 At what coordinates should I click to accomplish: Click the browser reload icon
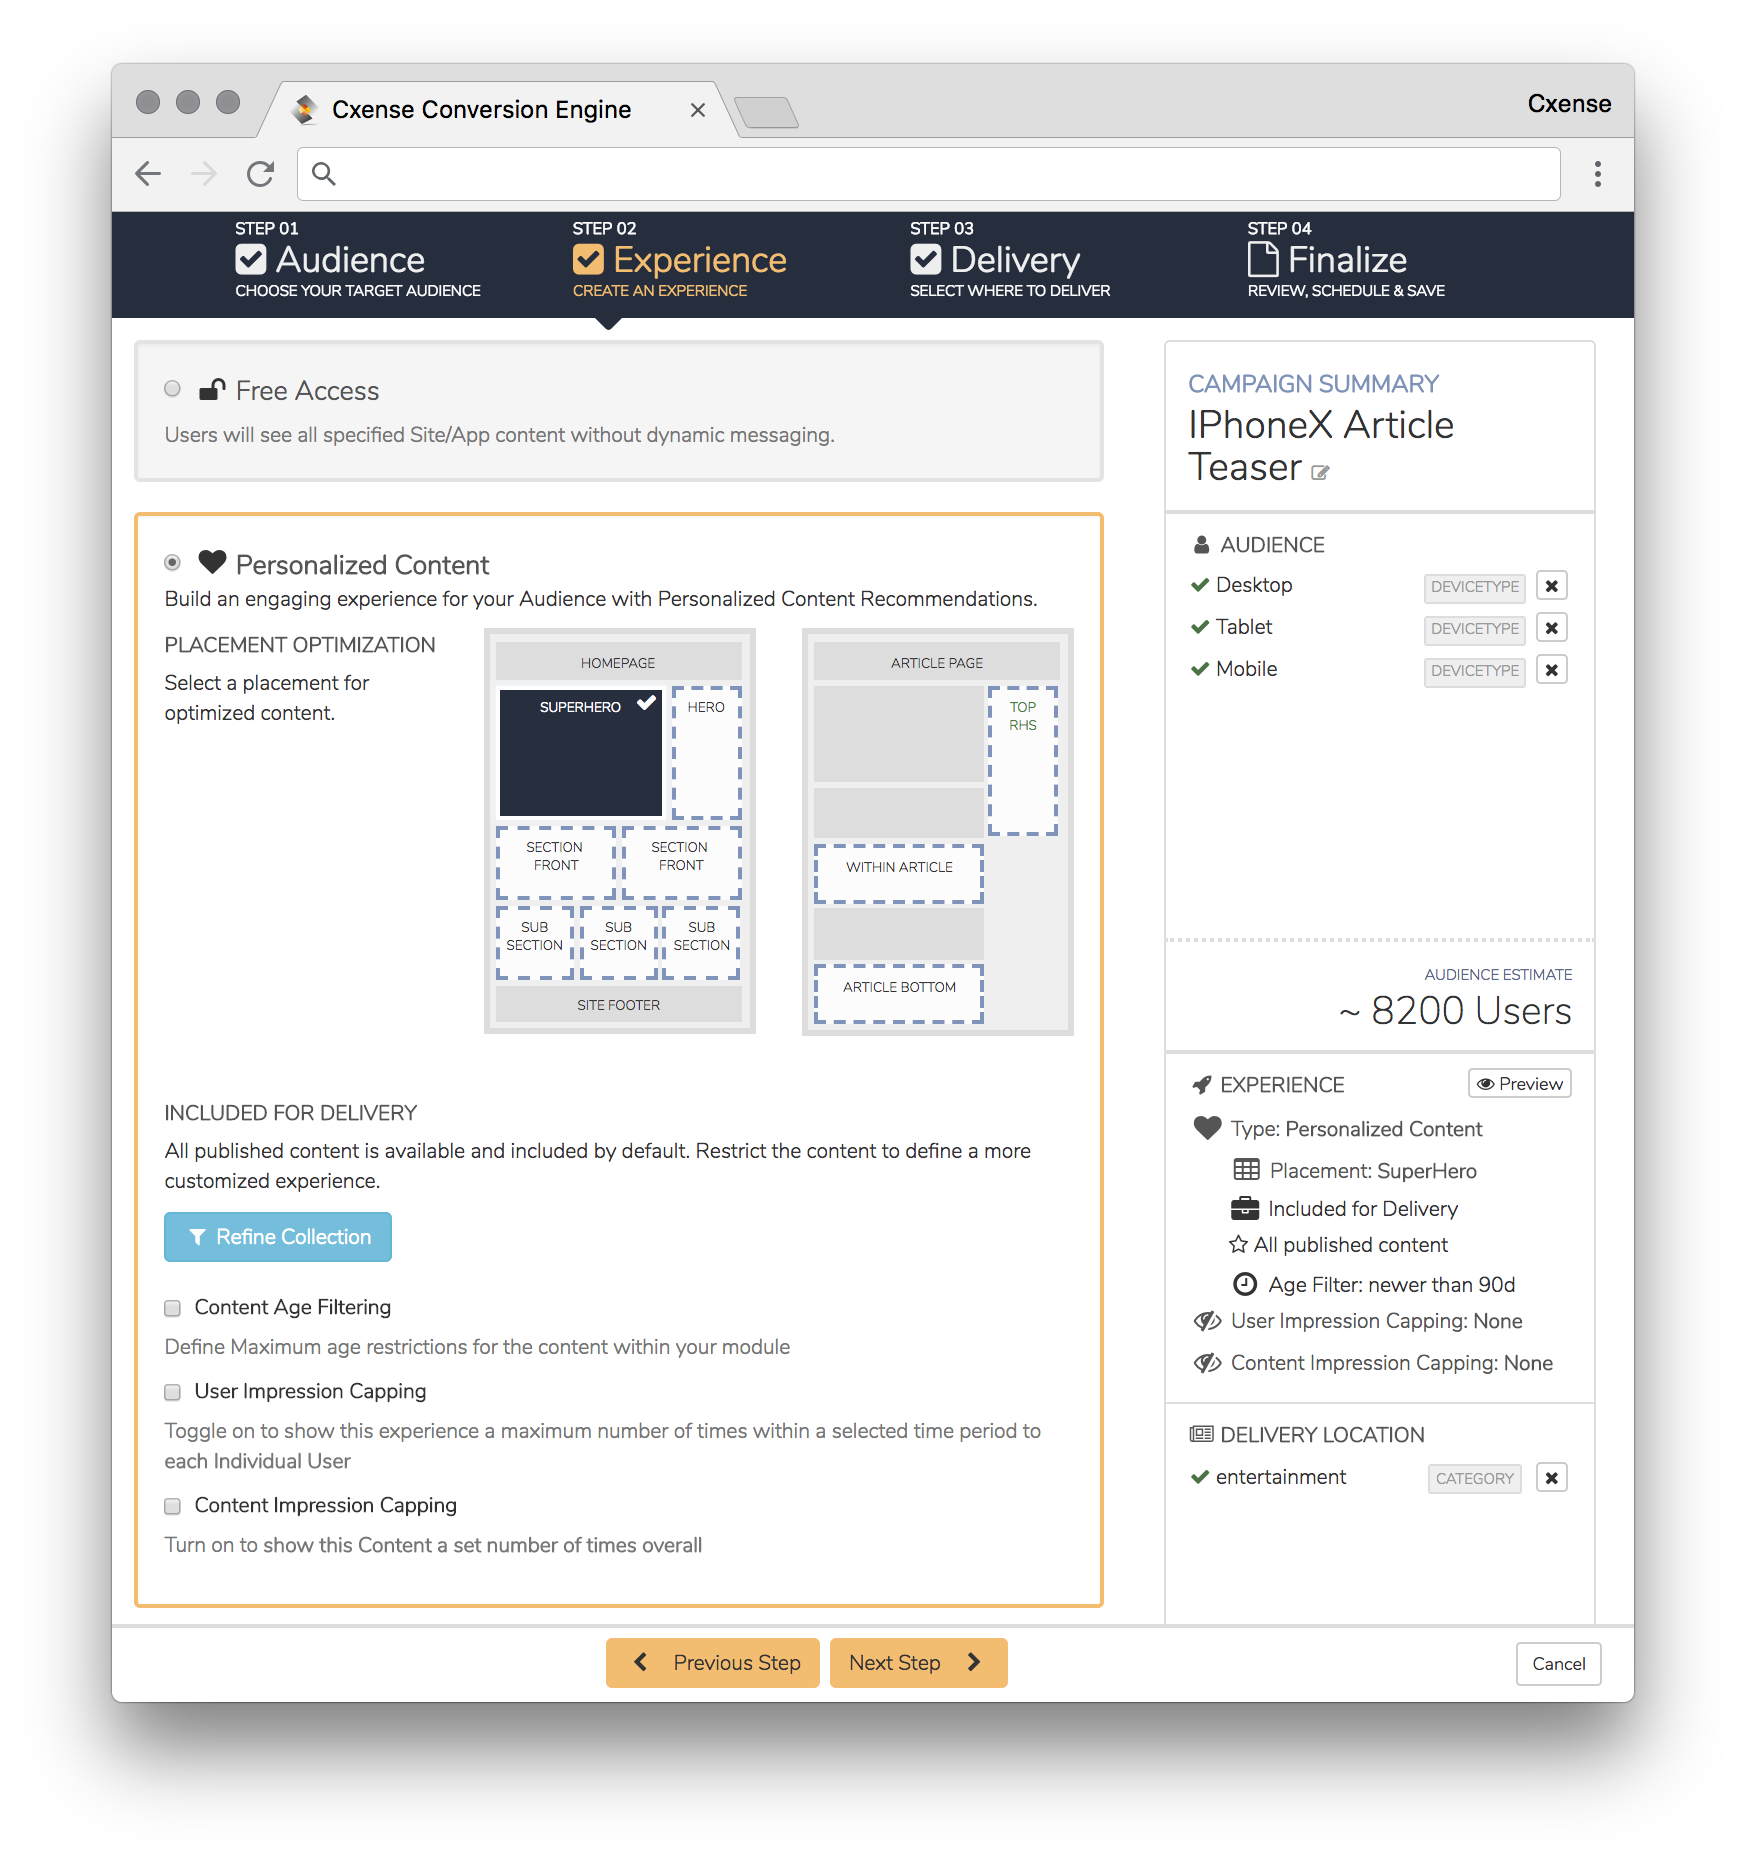261,174
